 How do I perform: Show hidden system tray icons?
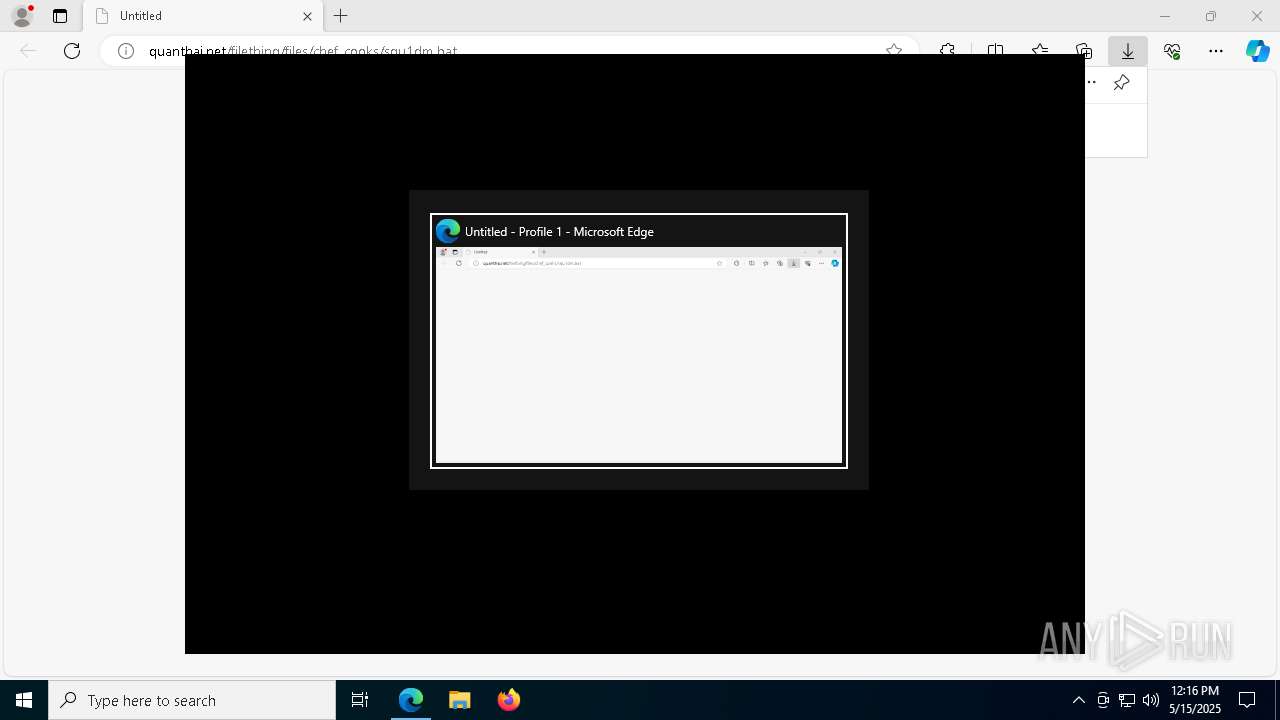click(x=1079, y=700)
